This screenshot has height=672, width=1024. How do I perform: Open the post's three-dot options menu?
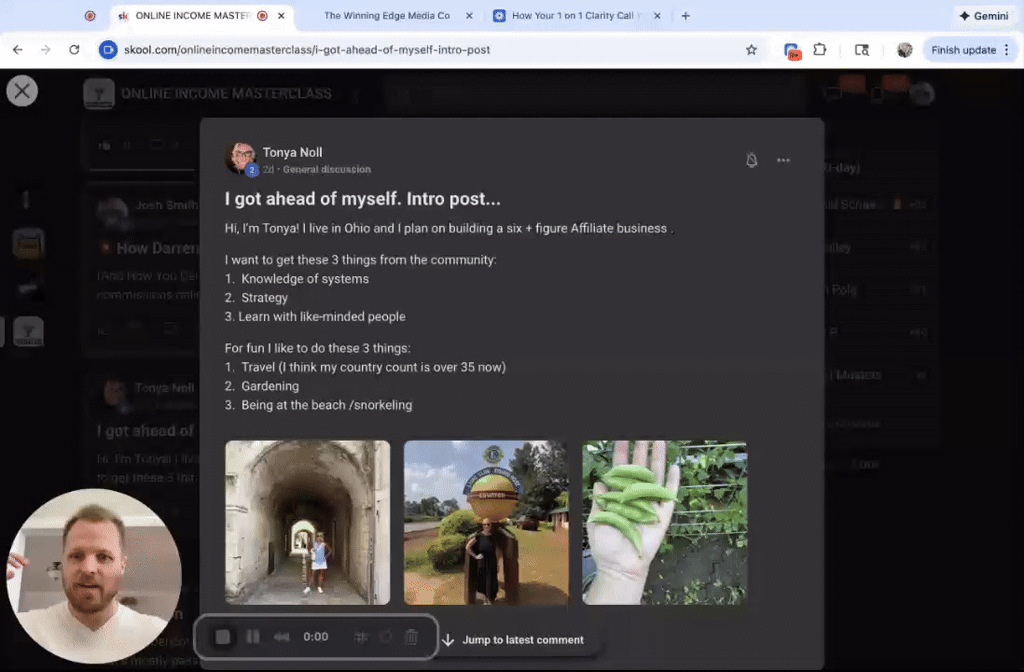point(783,160)
